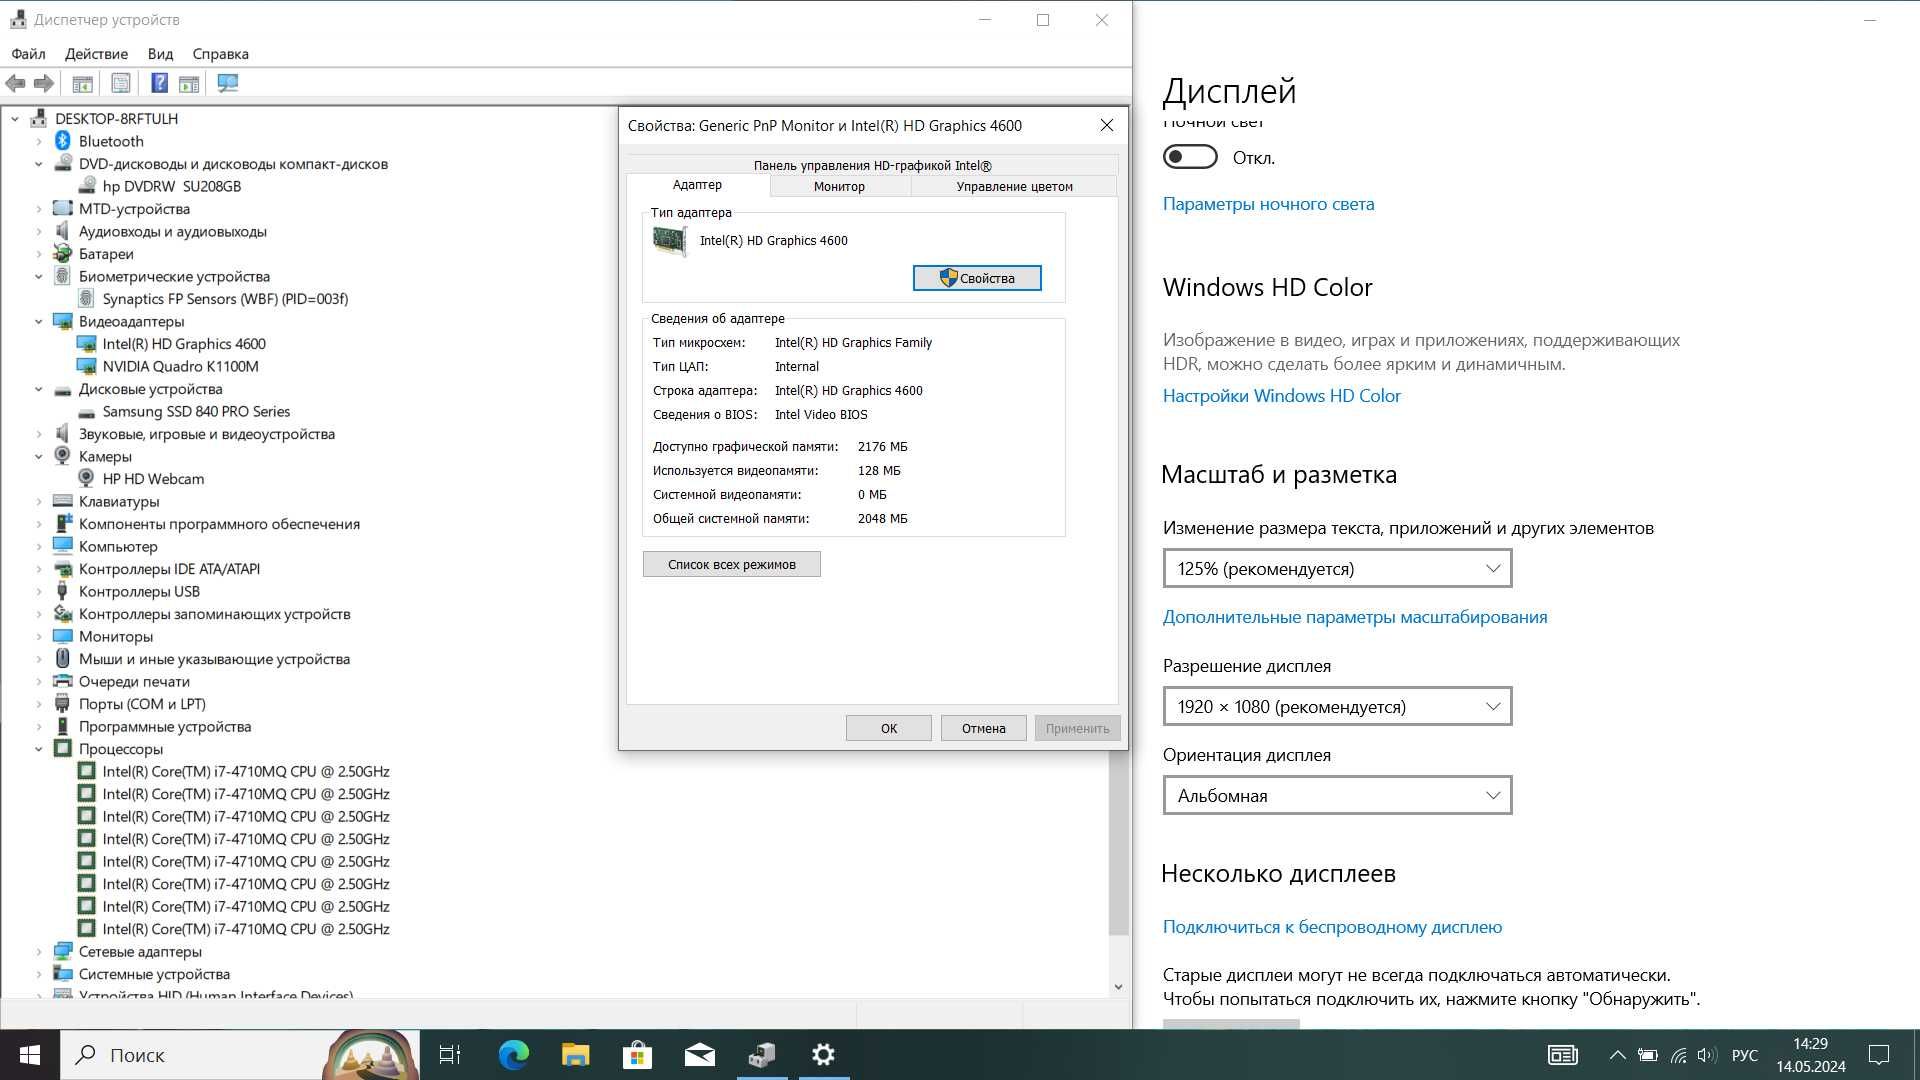Select Intel(R) HD Graphics 4600 adapter in tree
The image size is (1920, 1080).
183,343
